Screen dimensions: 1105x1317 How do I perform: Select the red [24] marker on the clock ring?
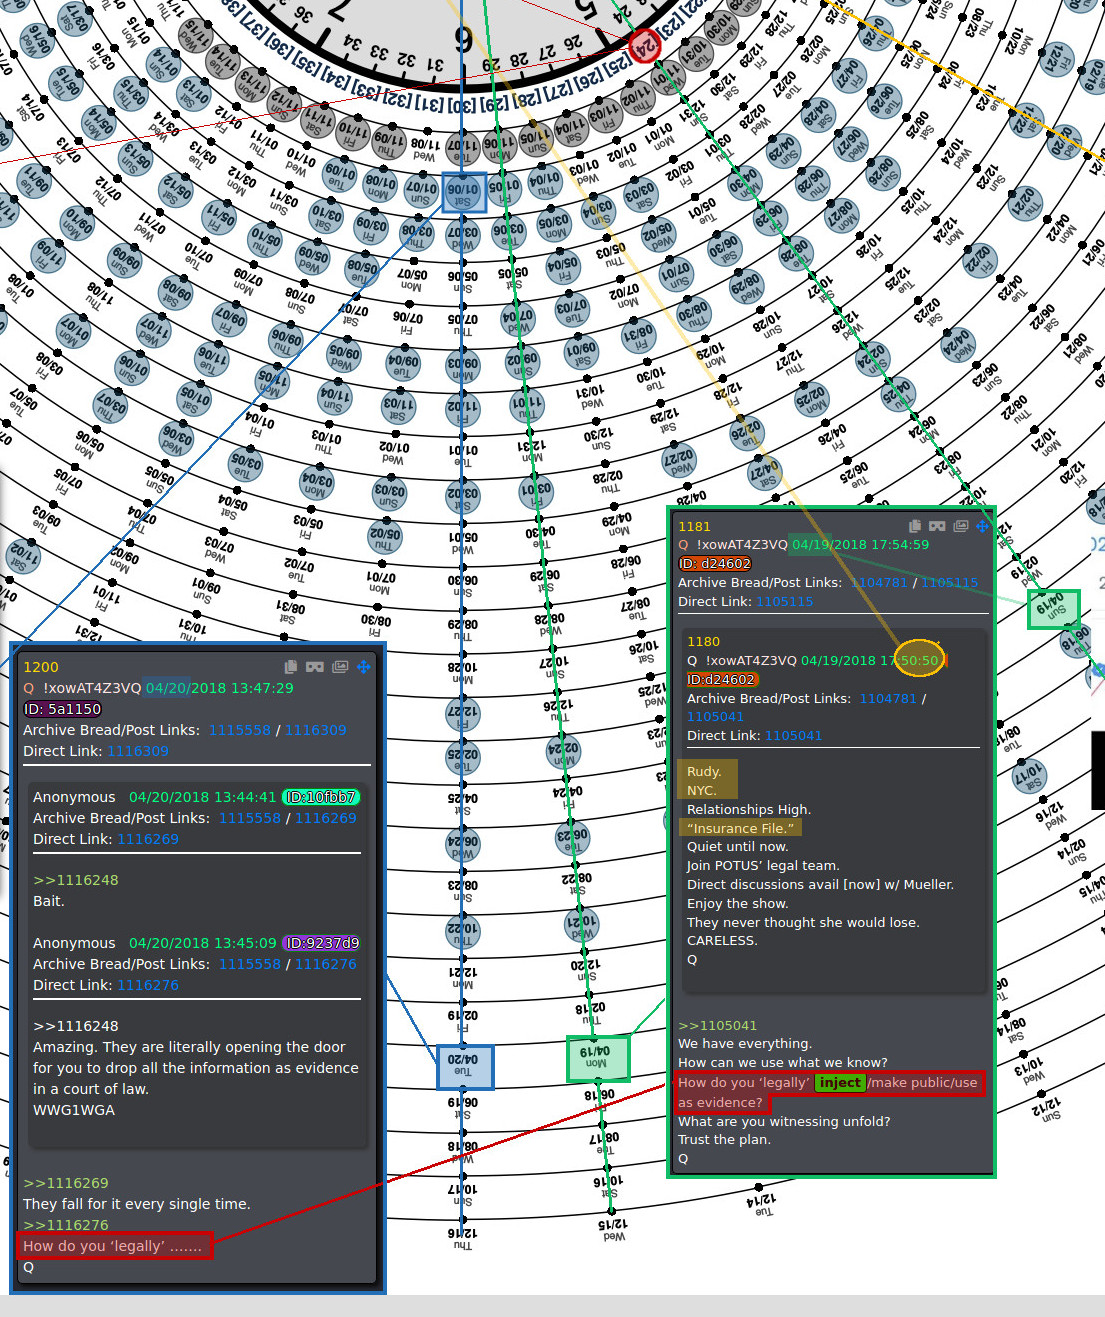coord(645,46)
